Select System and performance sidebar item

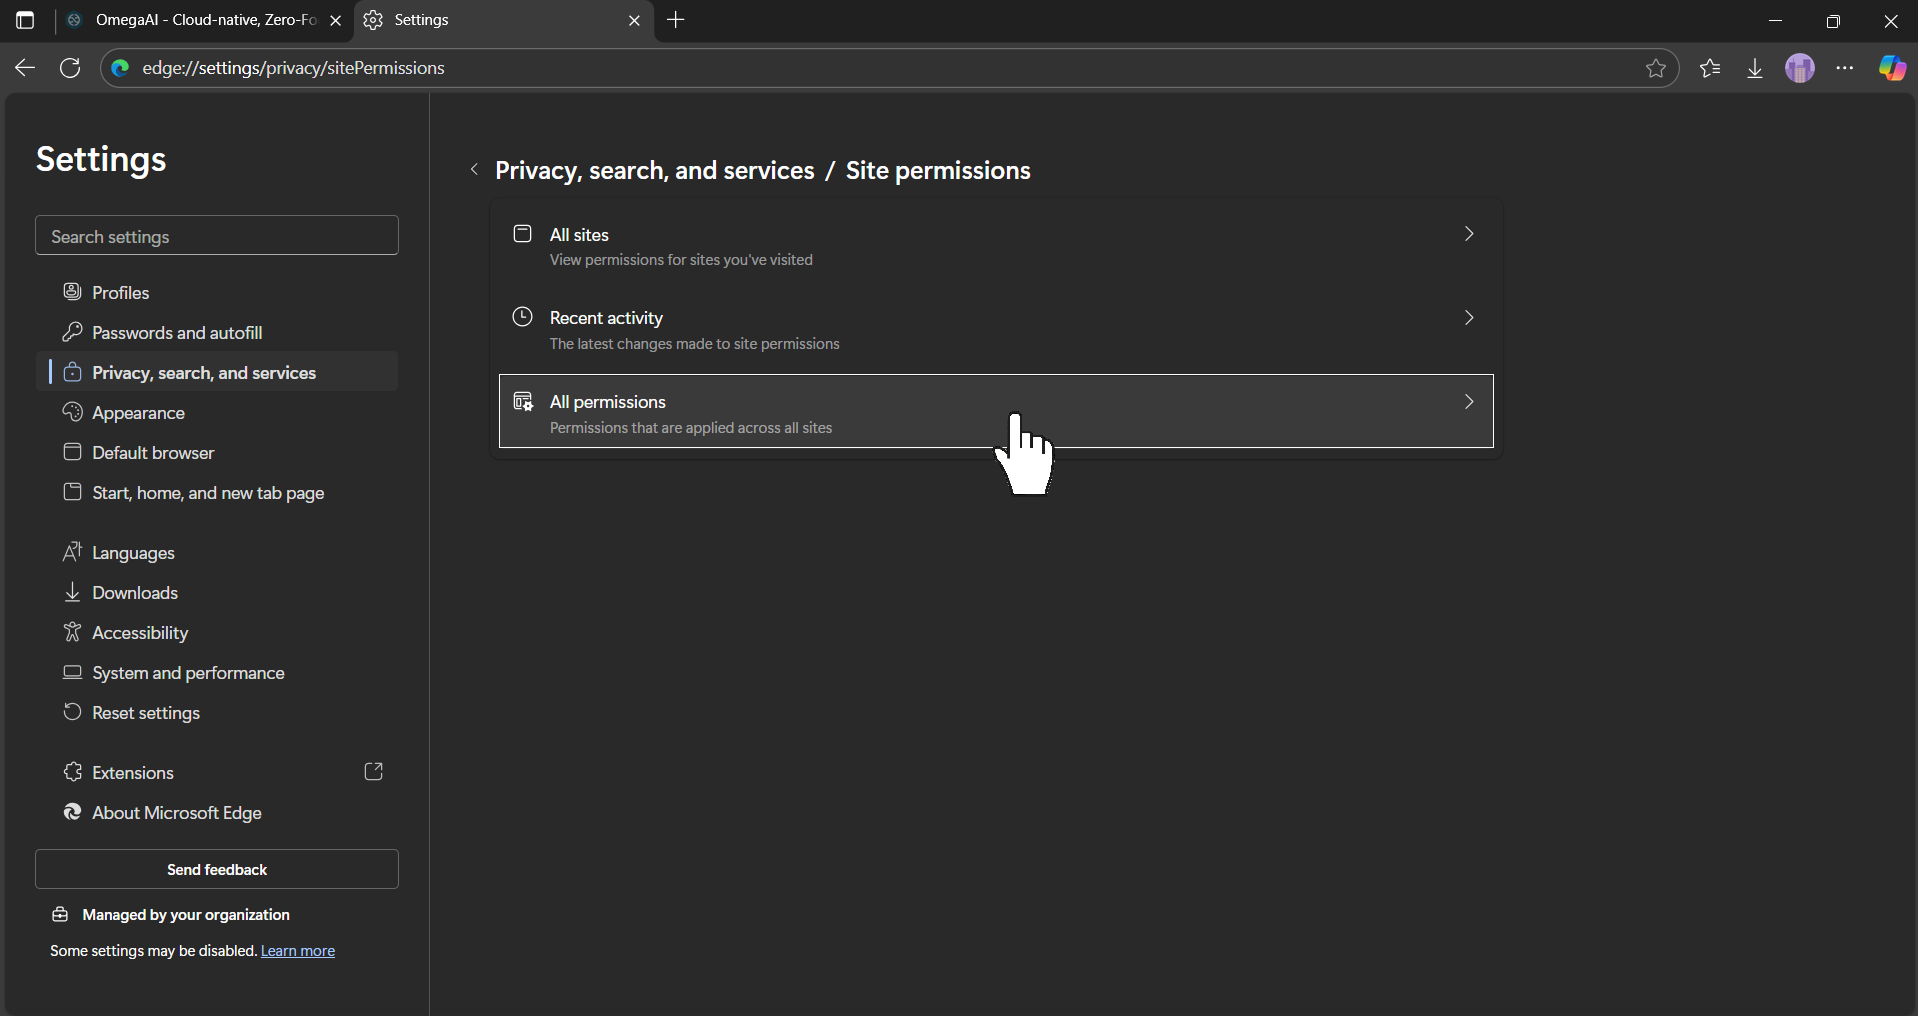pos(188,673)
